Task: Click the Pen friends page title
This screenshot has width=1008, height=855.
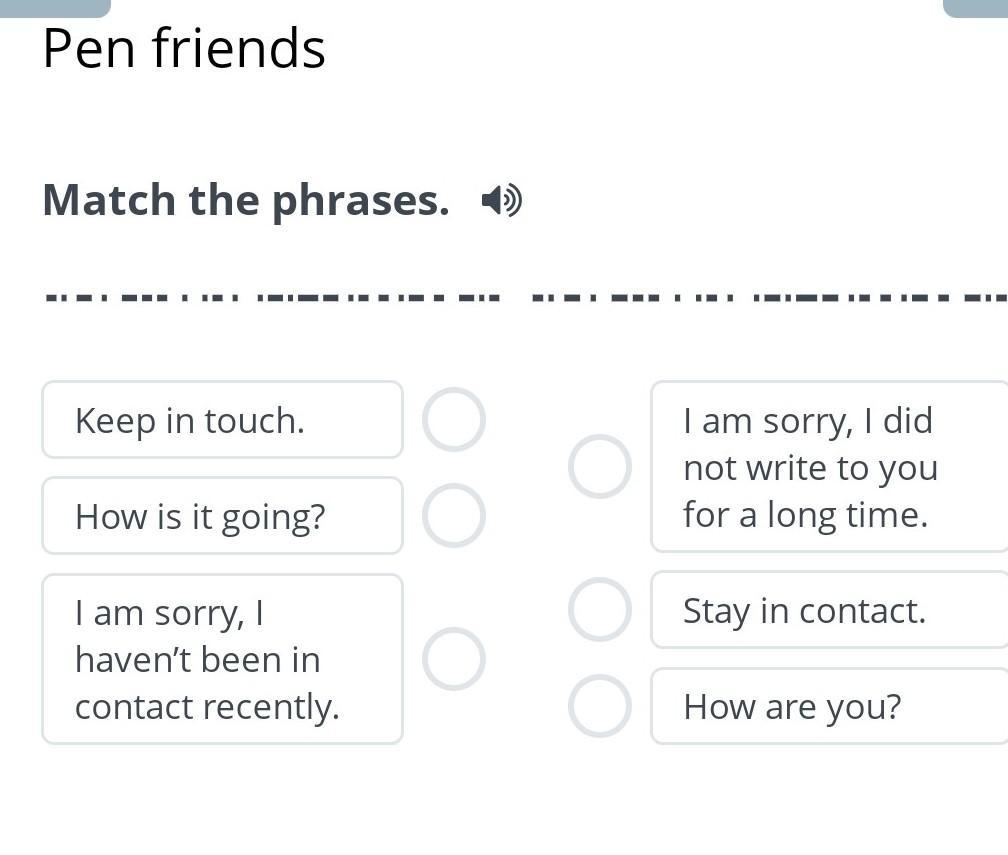Action: click(x=184, y=48)
